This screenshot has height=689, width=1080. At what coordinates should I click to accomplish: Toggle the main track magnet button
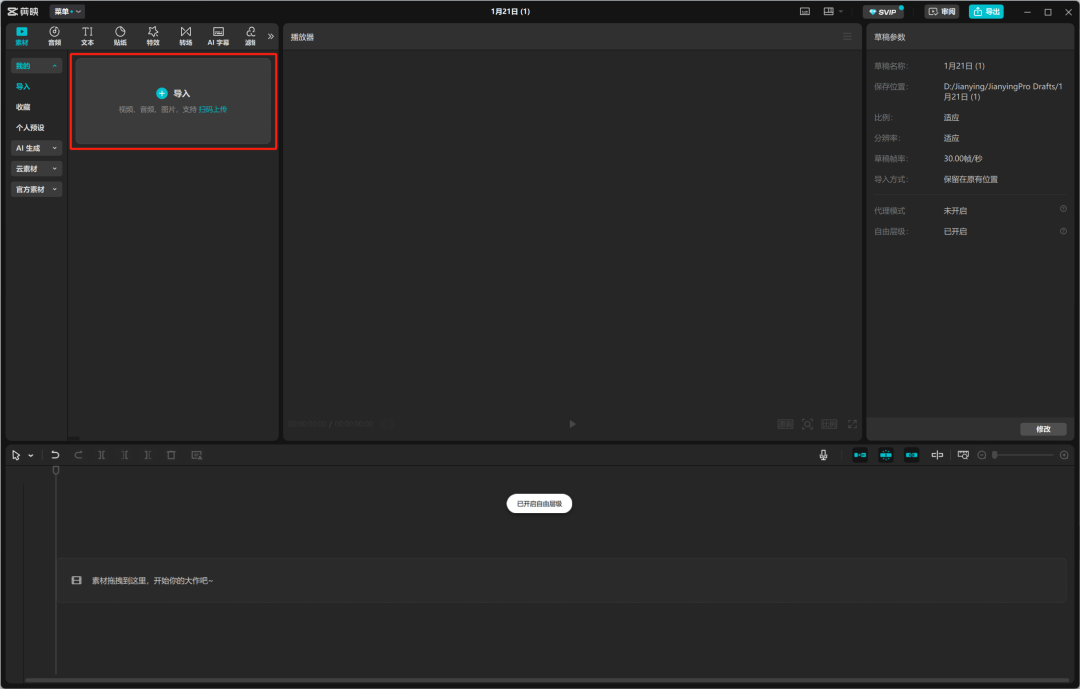click(x=860, y=455)
